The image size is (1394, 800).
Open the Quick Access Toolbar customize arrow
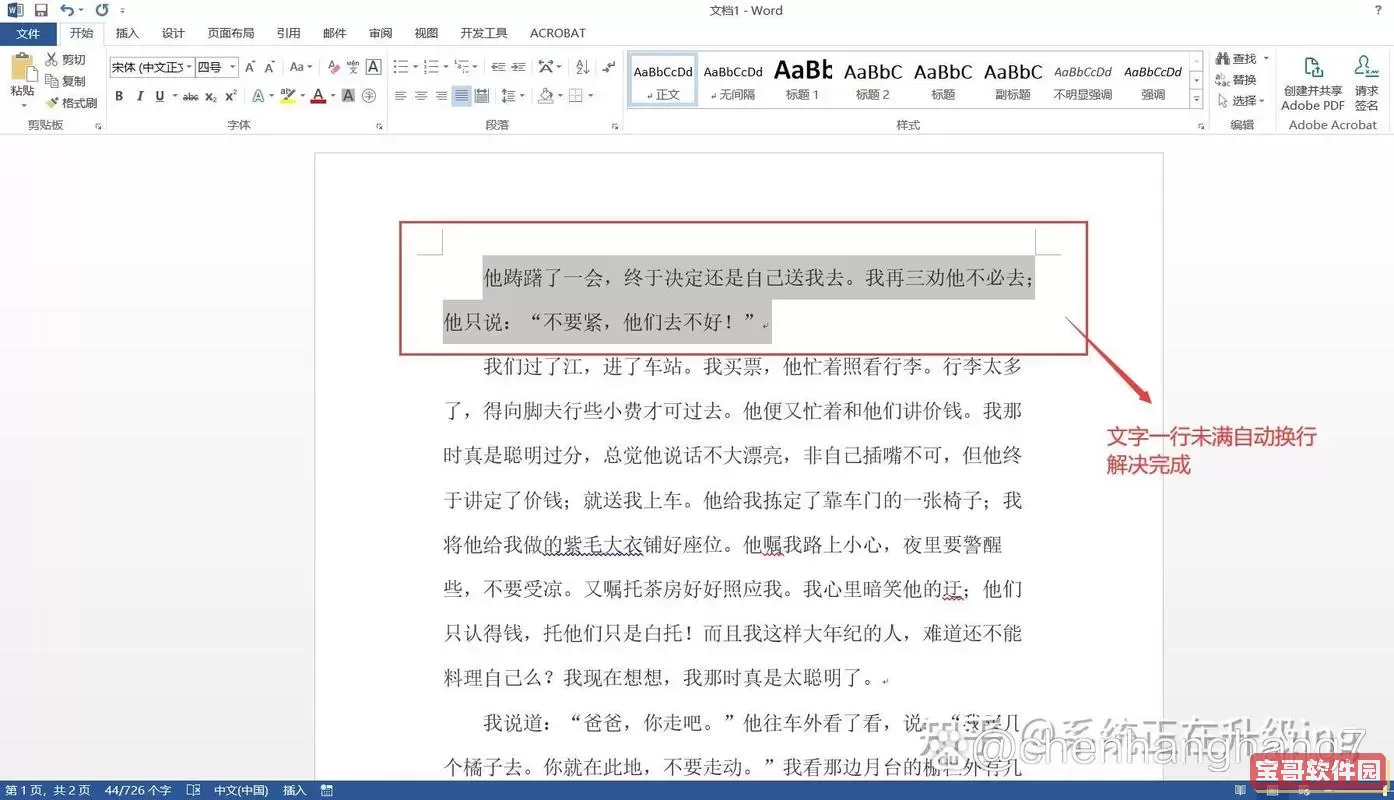123,11
